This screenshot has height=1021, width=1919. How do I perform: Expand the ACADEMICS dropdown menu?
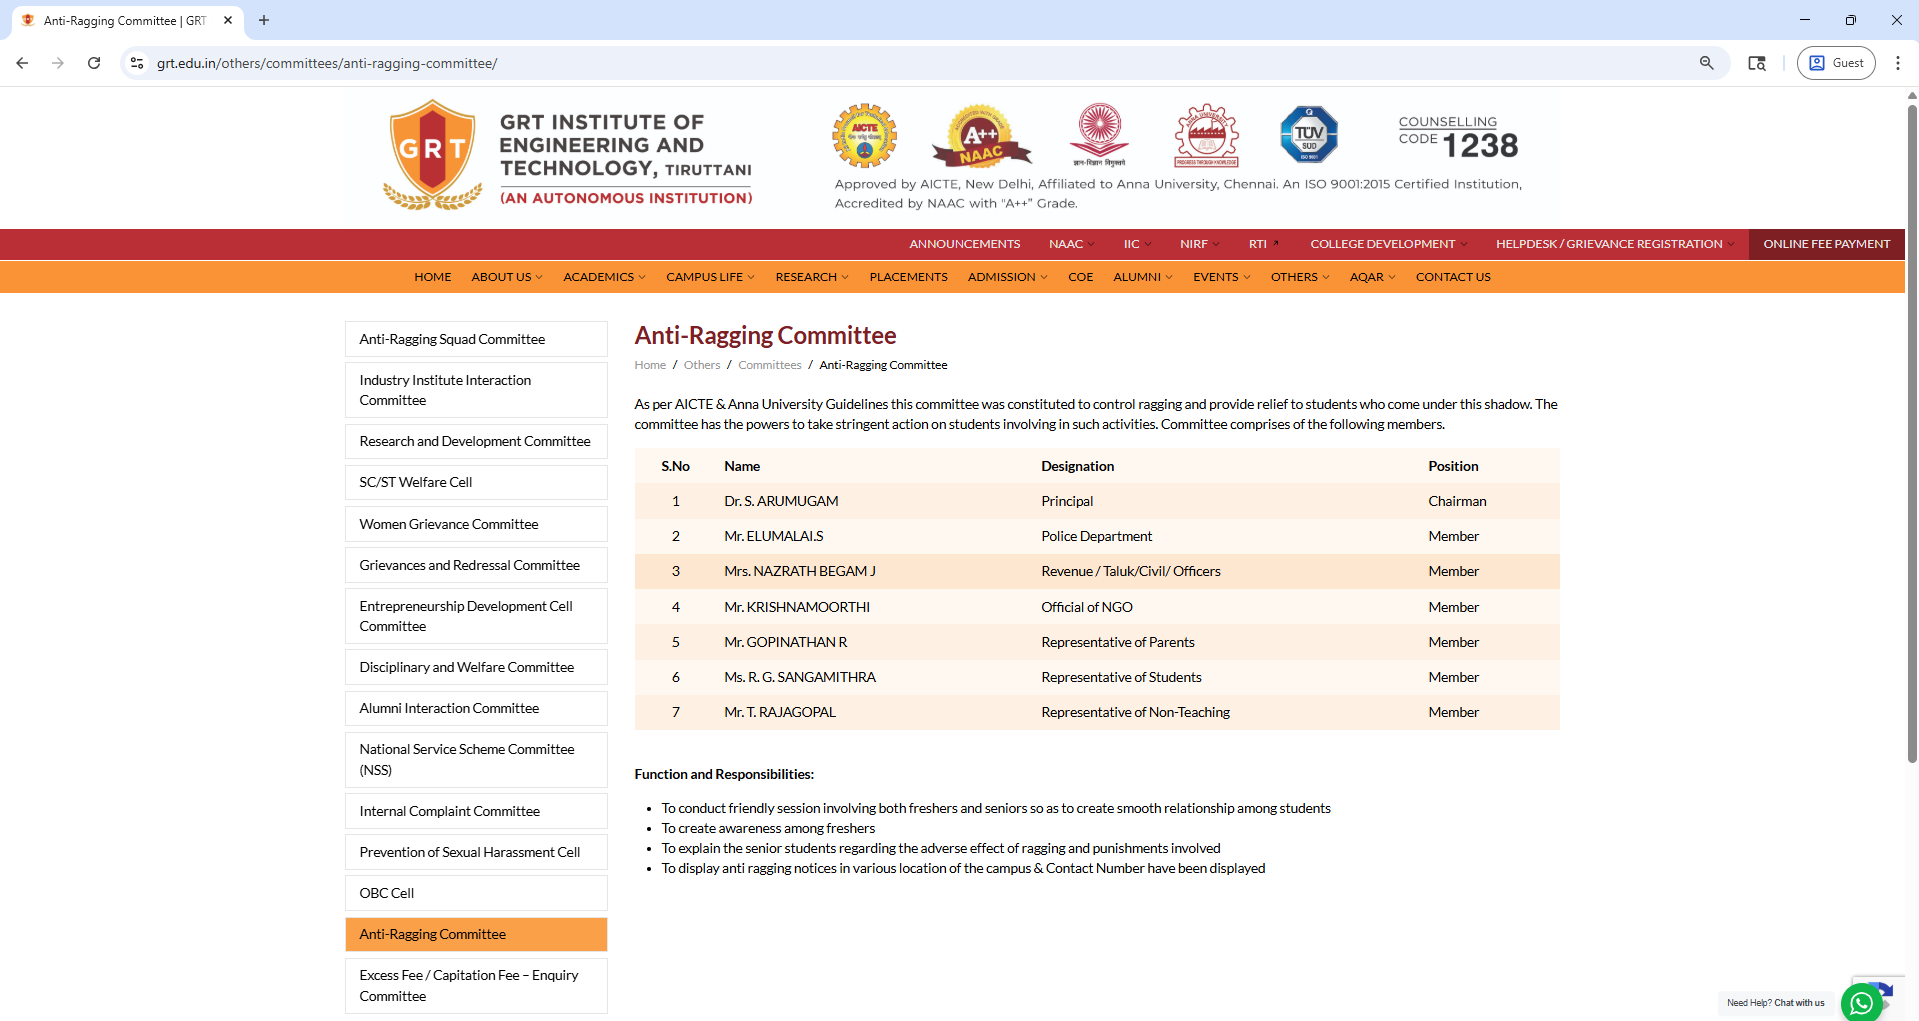point(603,277)
